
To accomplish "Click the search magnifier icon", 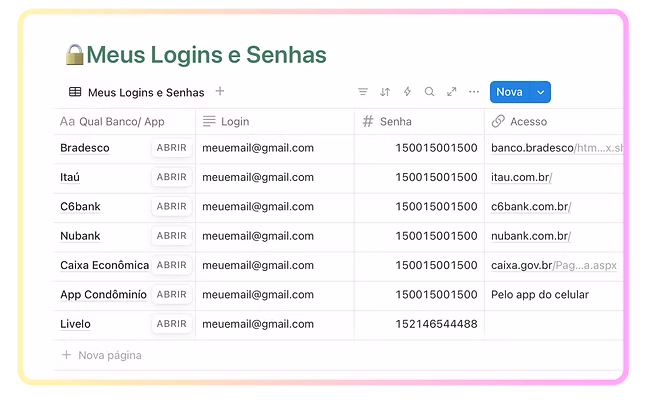I will (429, 92).
